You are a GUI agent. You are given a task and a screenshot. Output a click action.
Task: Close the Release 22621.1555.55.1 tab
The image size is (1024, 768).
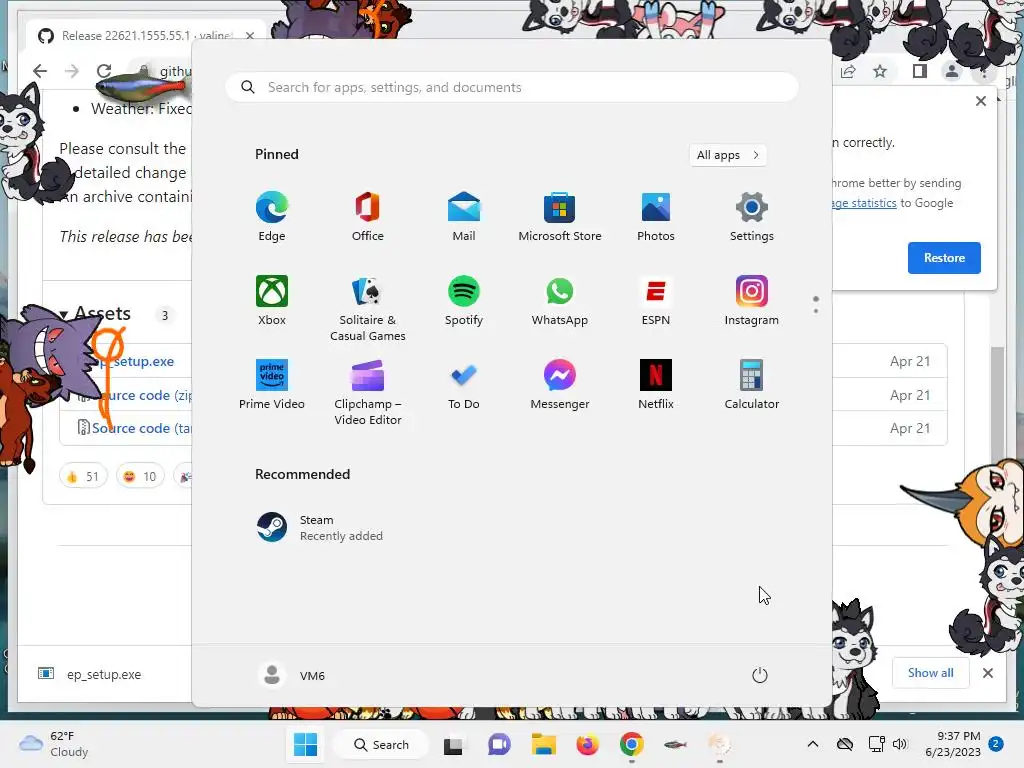250,35
